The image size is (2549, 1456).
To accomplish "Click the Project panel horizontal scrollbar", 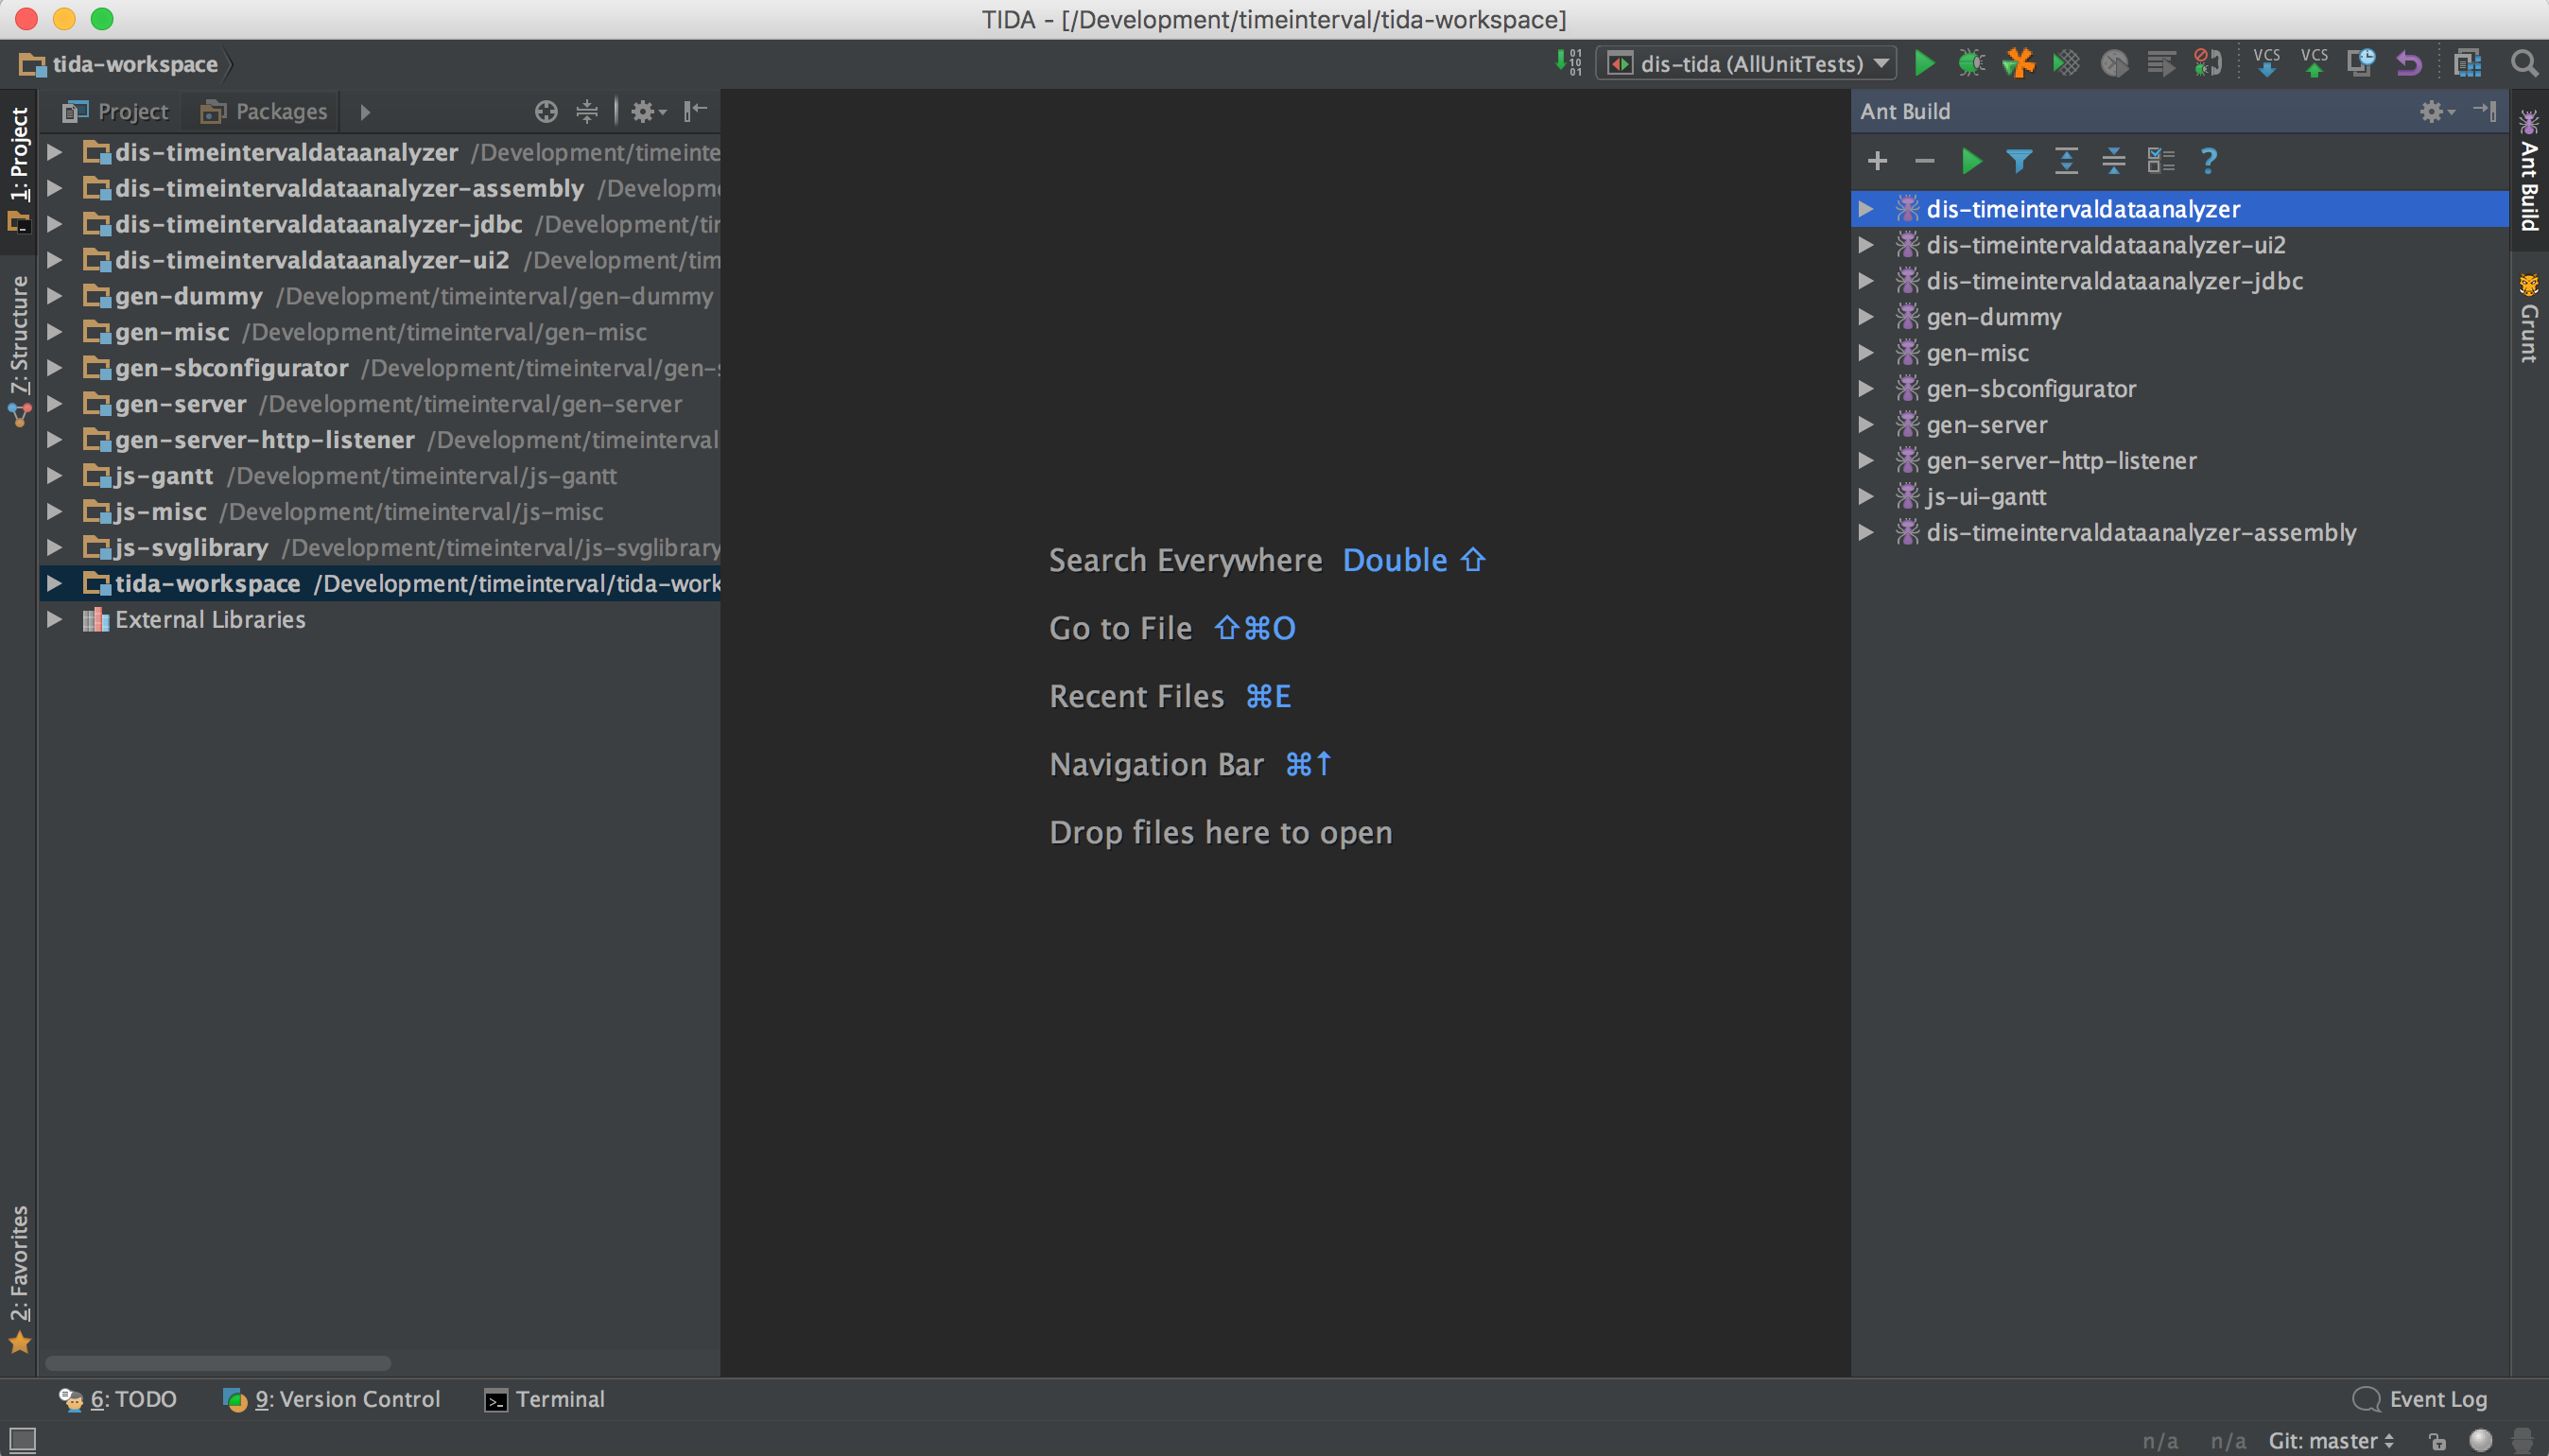I will click(x=217, y=1363).
